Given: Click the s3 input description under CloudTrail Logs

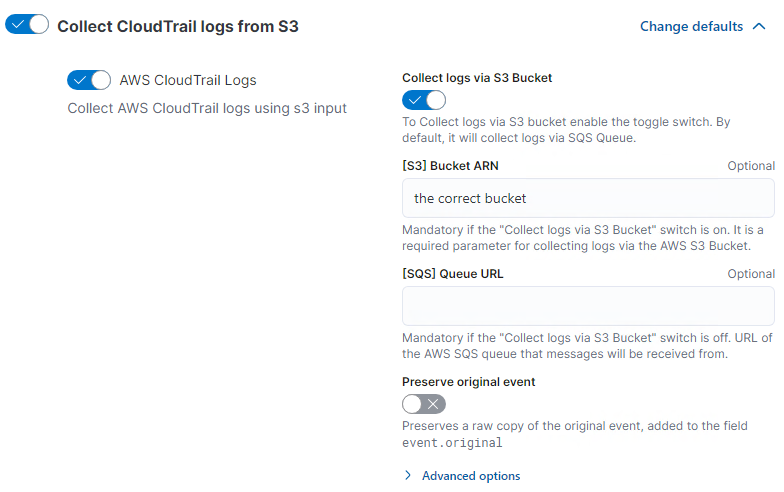Looking at the screenshot, I should [x=207, y=108].
